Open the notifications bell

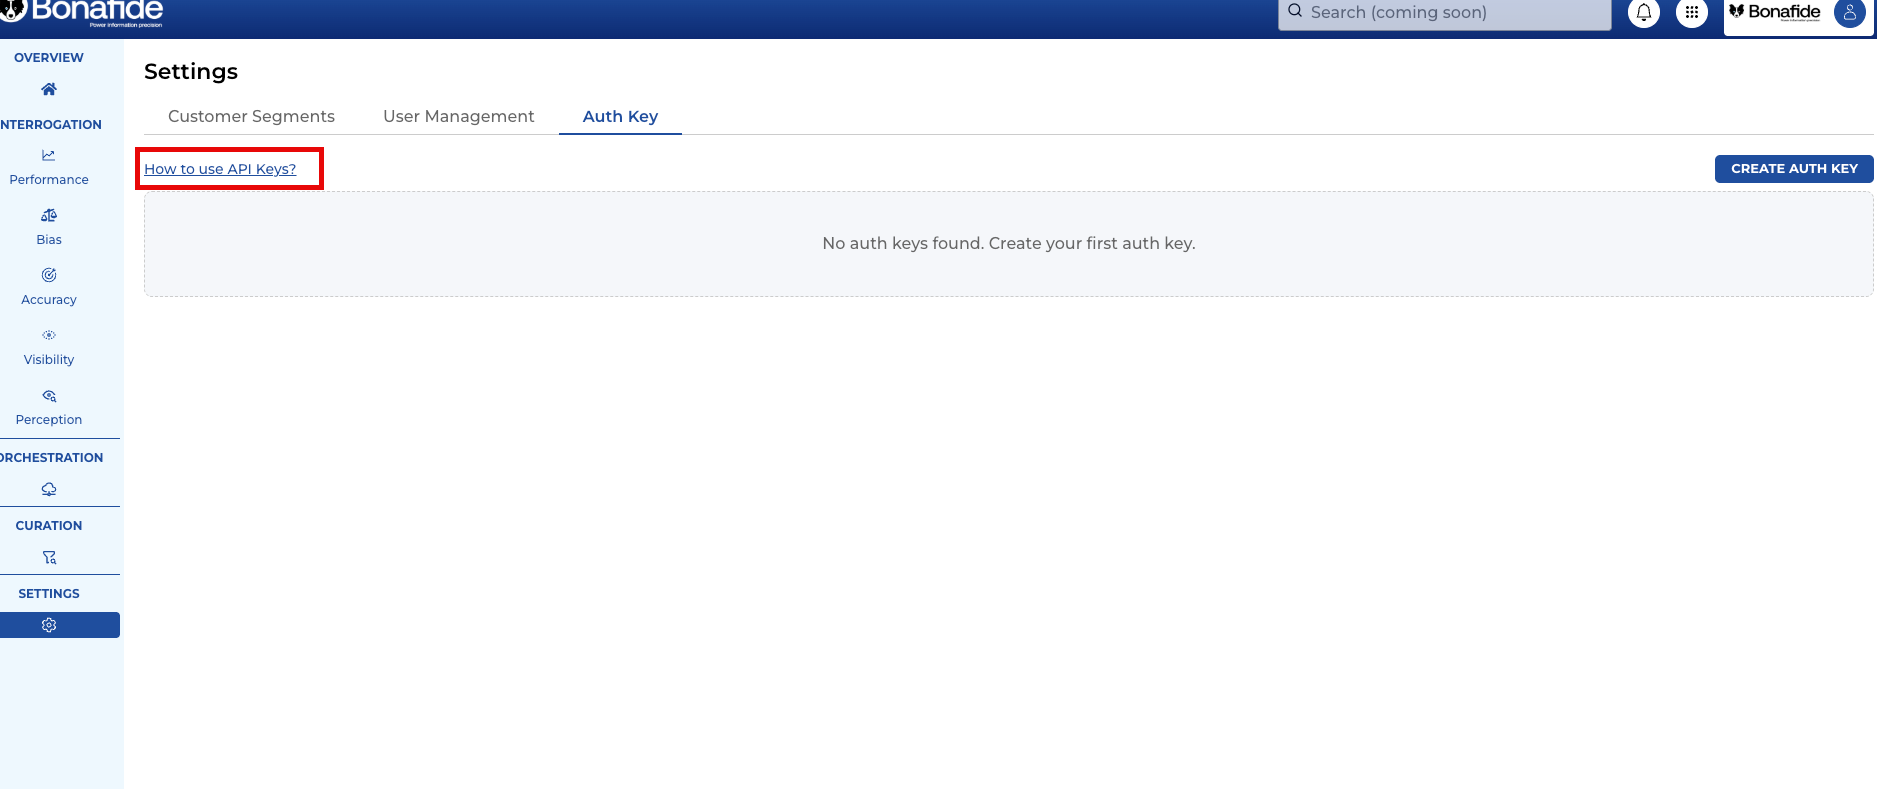pos(1643,13)
